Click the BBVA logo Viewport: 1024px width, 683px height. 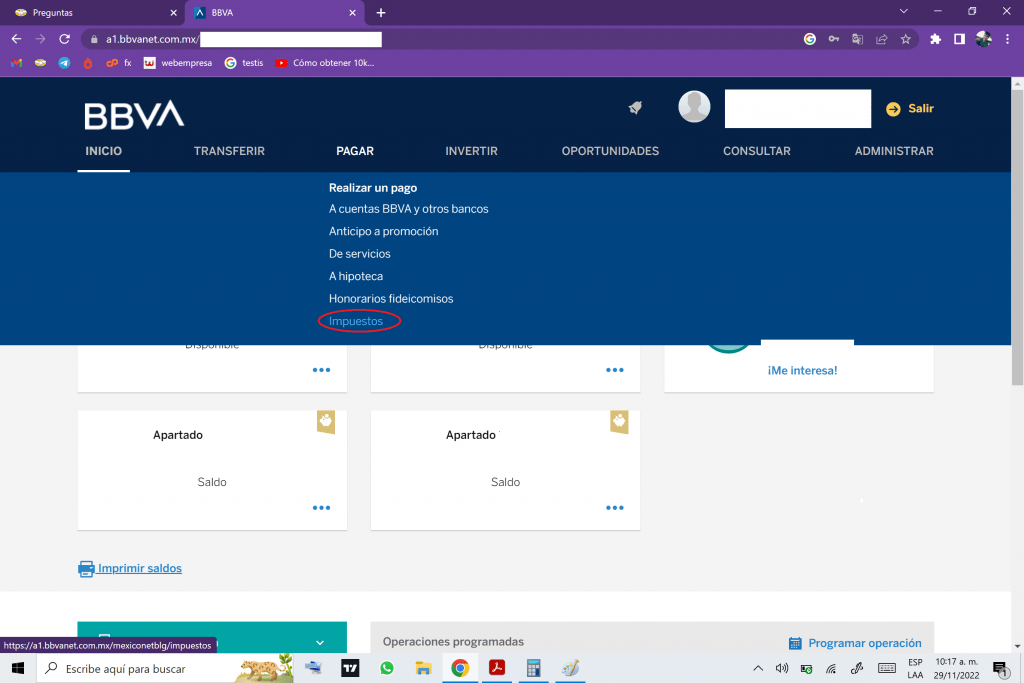[134, 115]
